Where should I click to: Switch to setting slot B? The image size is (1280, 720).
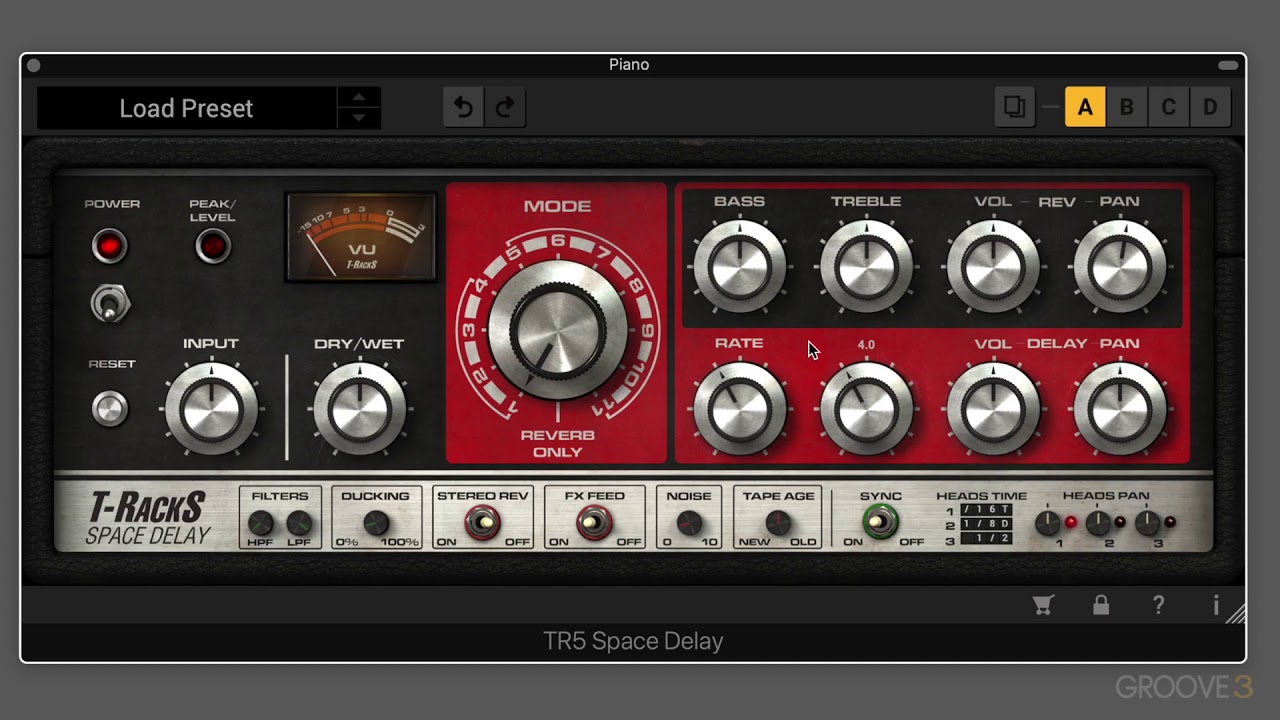[1127, 107]
